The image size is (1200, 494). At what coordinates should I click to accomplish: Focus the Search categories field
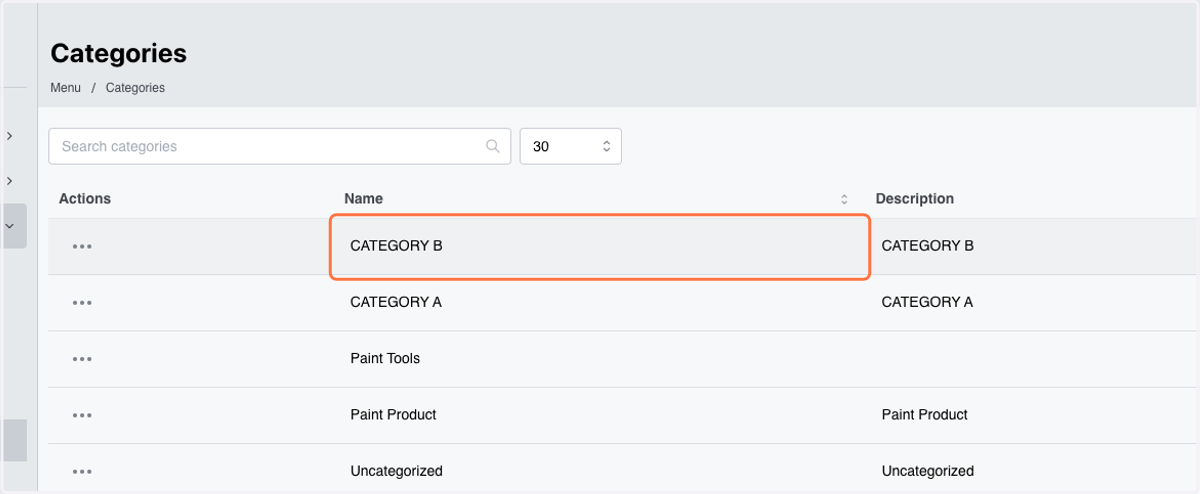pos(280,146)
